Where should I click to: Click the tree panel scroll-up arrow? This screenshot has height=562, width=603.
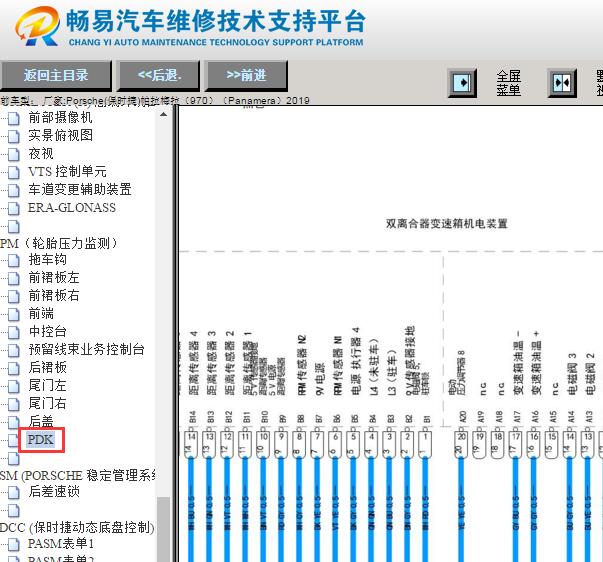click(163, 115)
